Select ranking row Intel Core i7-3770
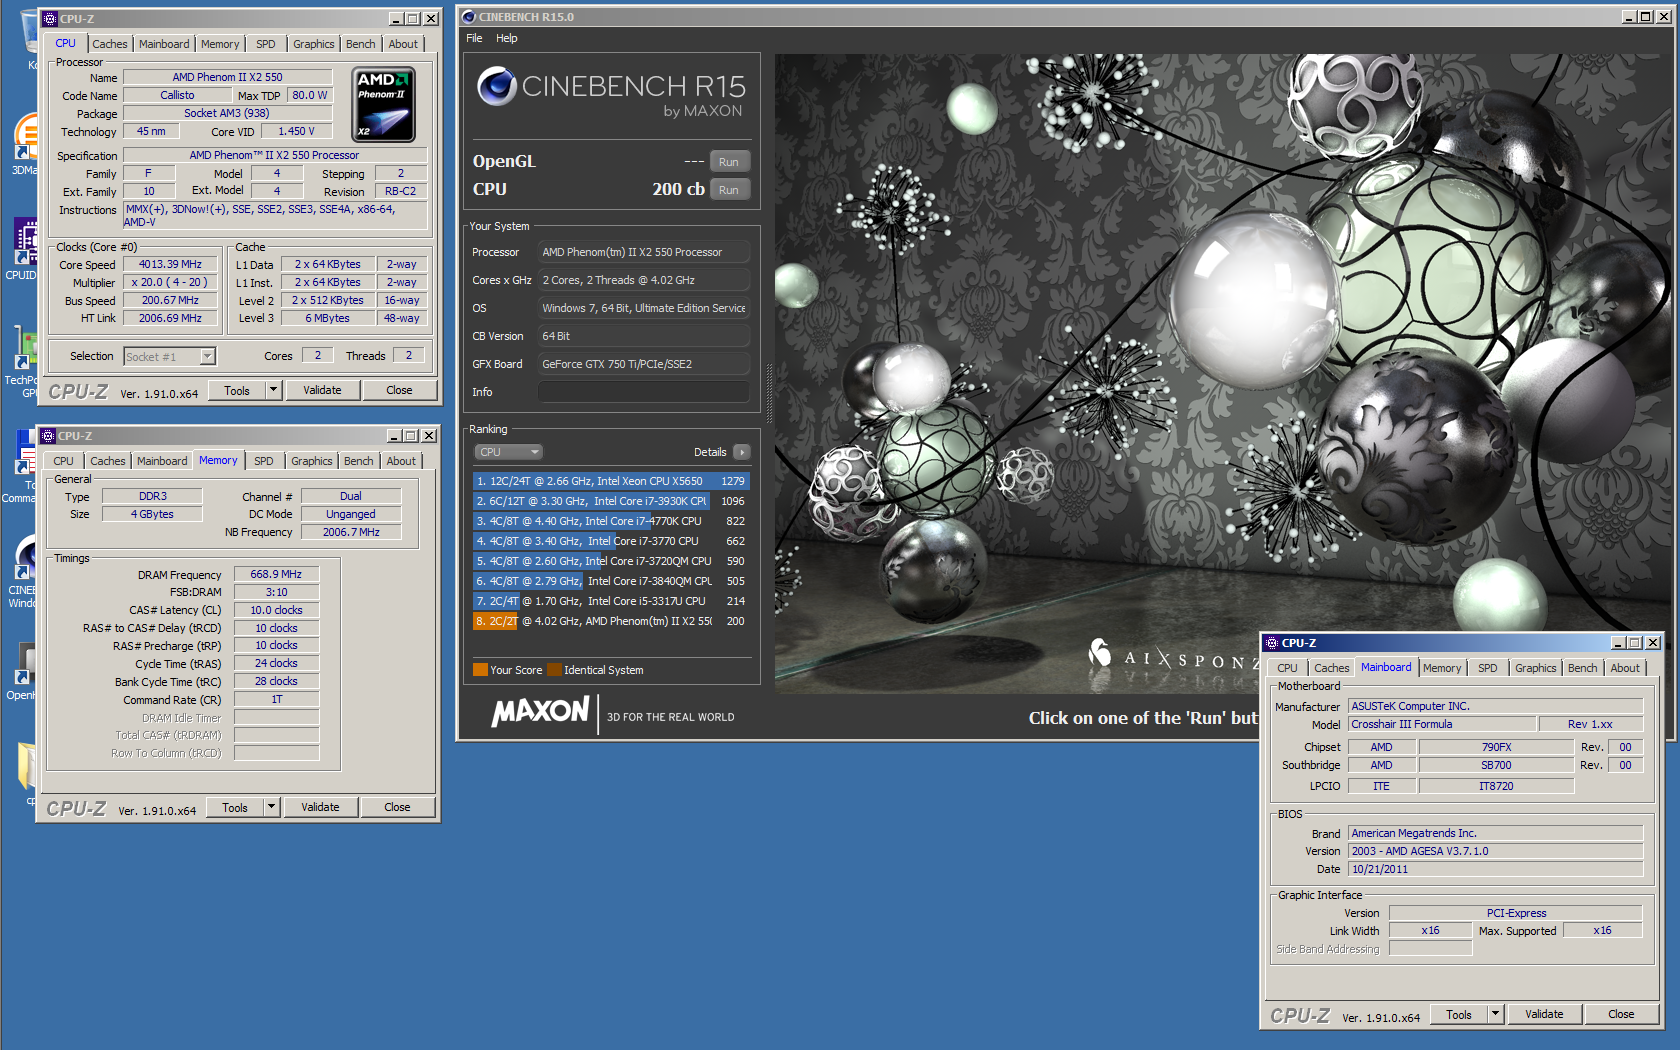Screen dimensions: 1680x1050 610,541
